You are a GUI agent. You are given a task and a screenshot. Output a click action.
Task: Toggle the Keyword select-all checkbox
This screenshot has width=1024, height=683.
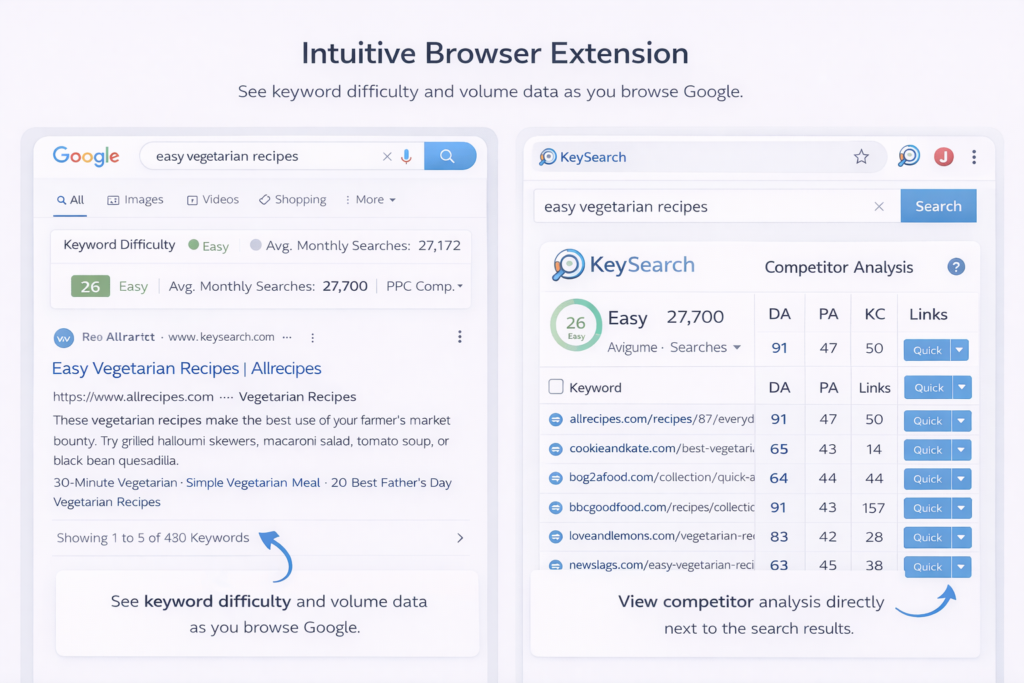pos(556,387)
